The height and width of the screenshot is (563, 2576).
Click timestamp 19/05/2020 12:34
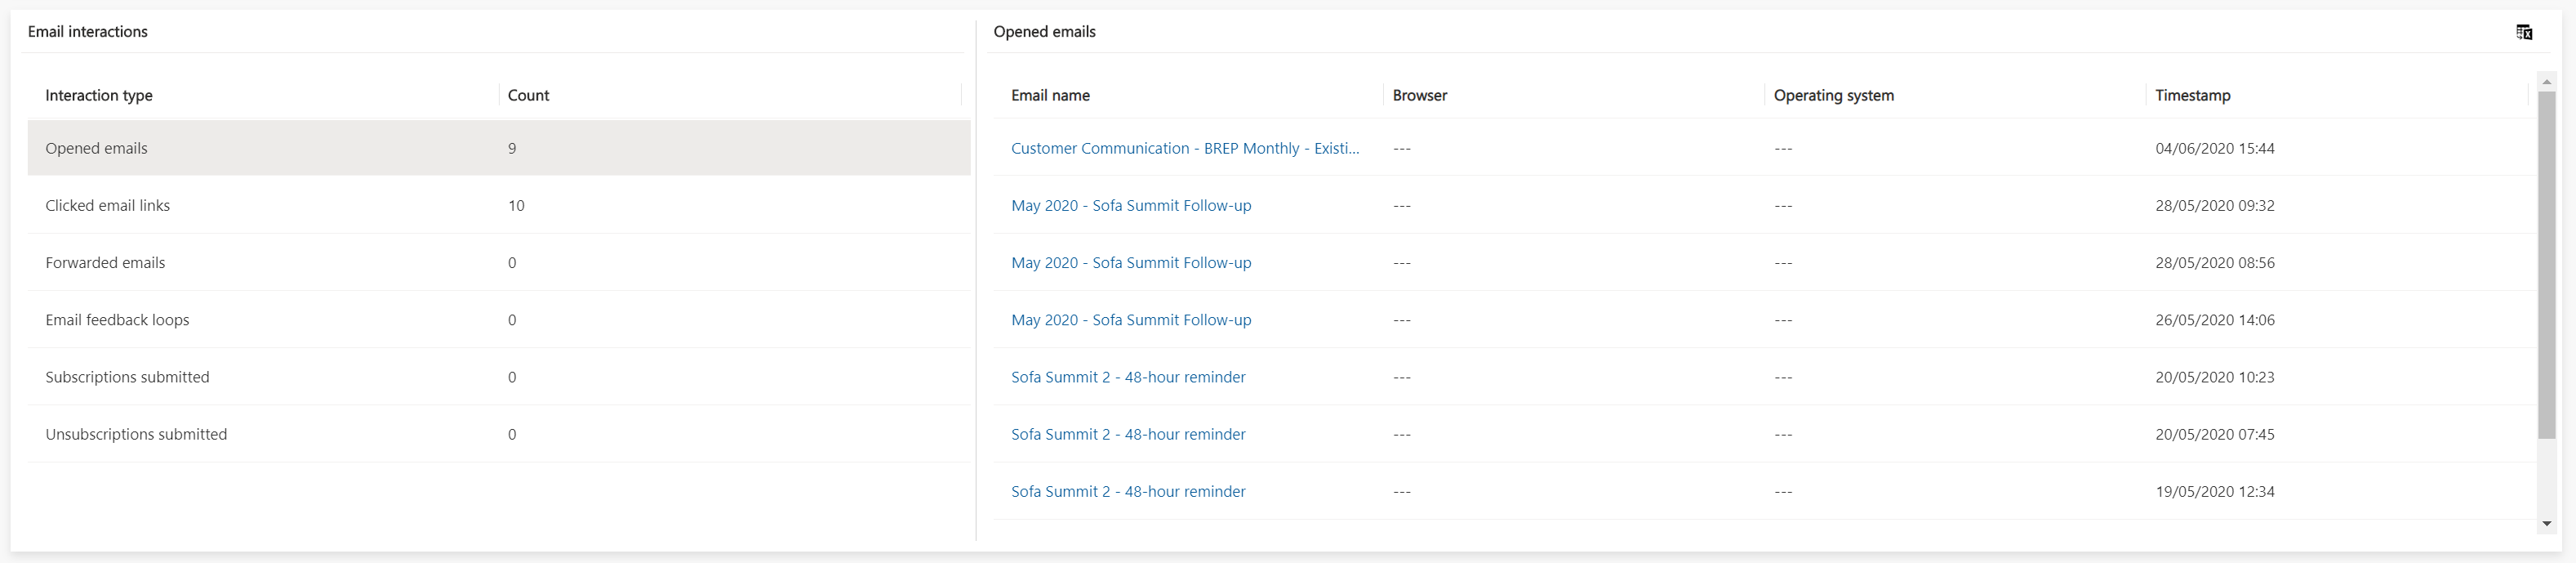click(x=2214, y=491)
